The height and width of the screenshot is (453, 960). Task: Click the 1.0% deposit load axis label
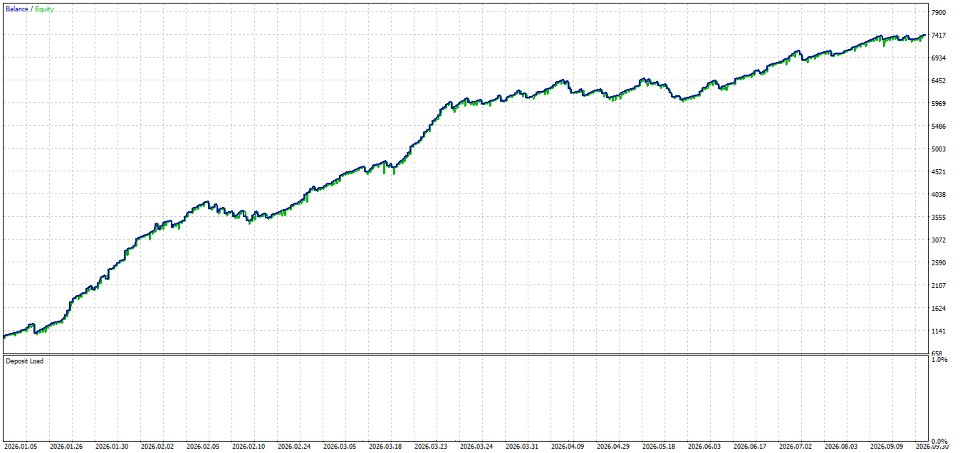coord(939,361)
